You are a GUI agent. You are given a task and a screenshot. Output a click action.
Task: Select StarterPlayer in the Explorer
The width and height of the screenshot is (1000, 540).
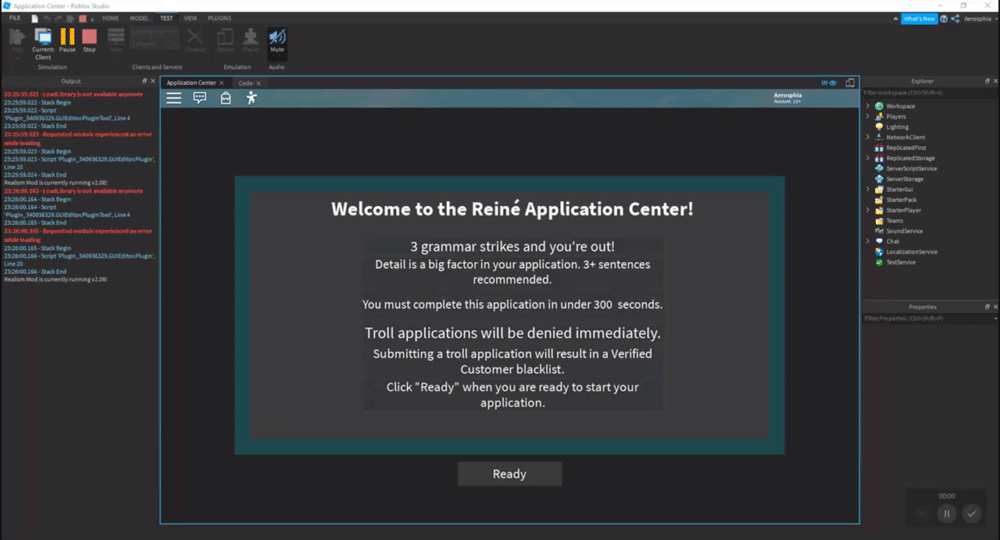[903, 210]
